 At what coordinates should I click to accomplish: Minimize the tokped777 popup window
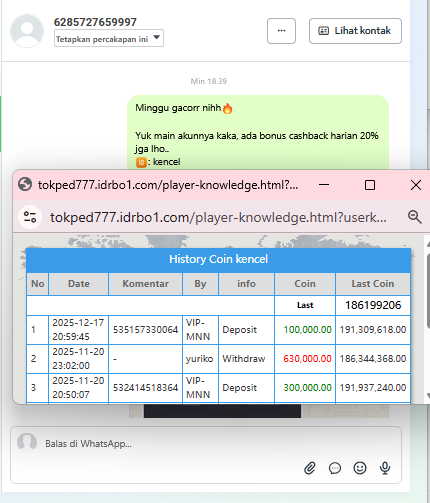tap(324, 185)
